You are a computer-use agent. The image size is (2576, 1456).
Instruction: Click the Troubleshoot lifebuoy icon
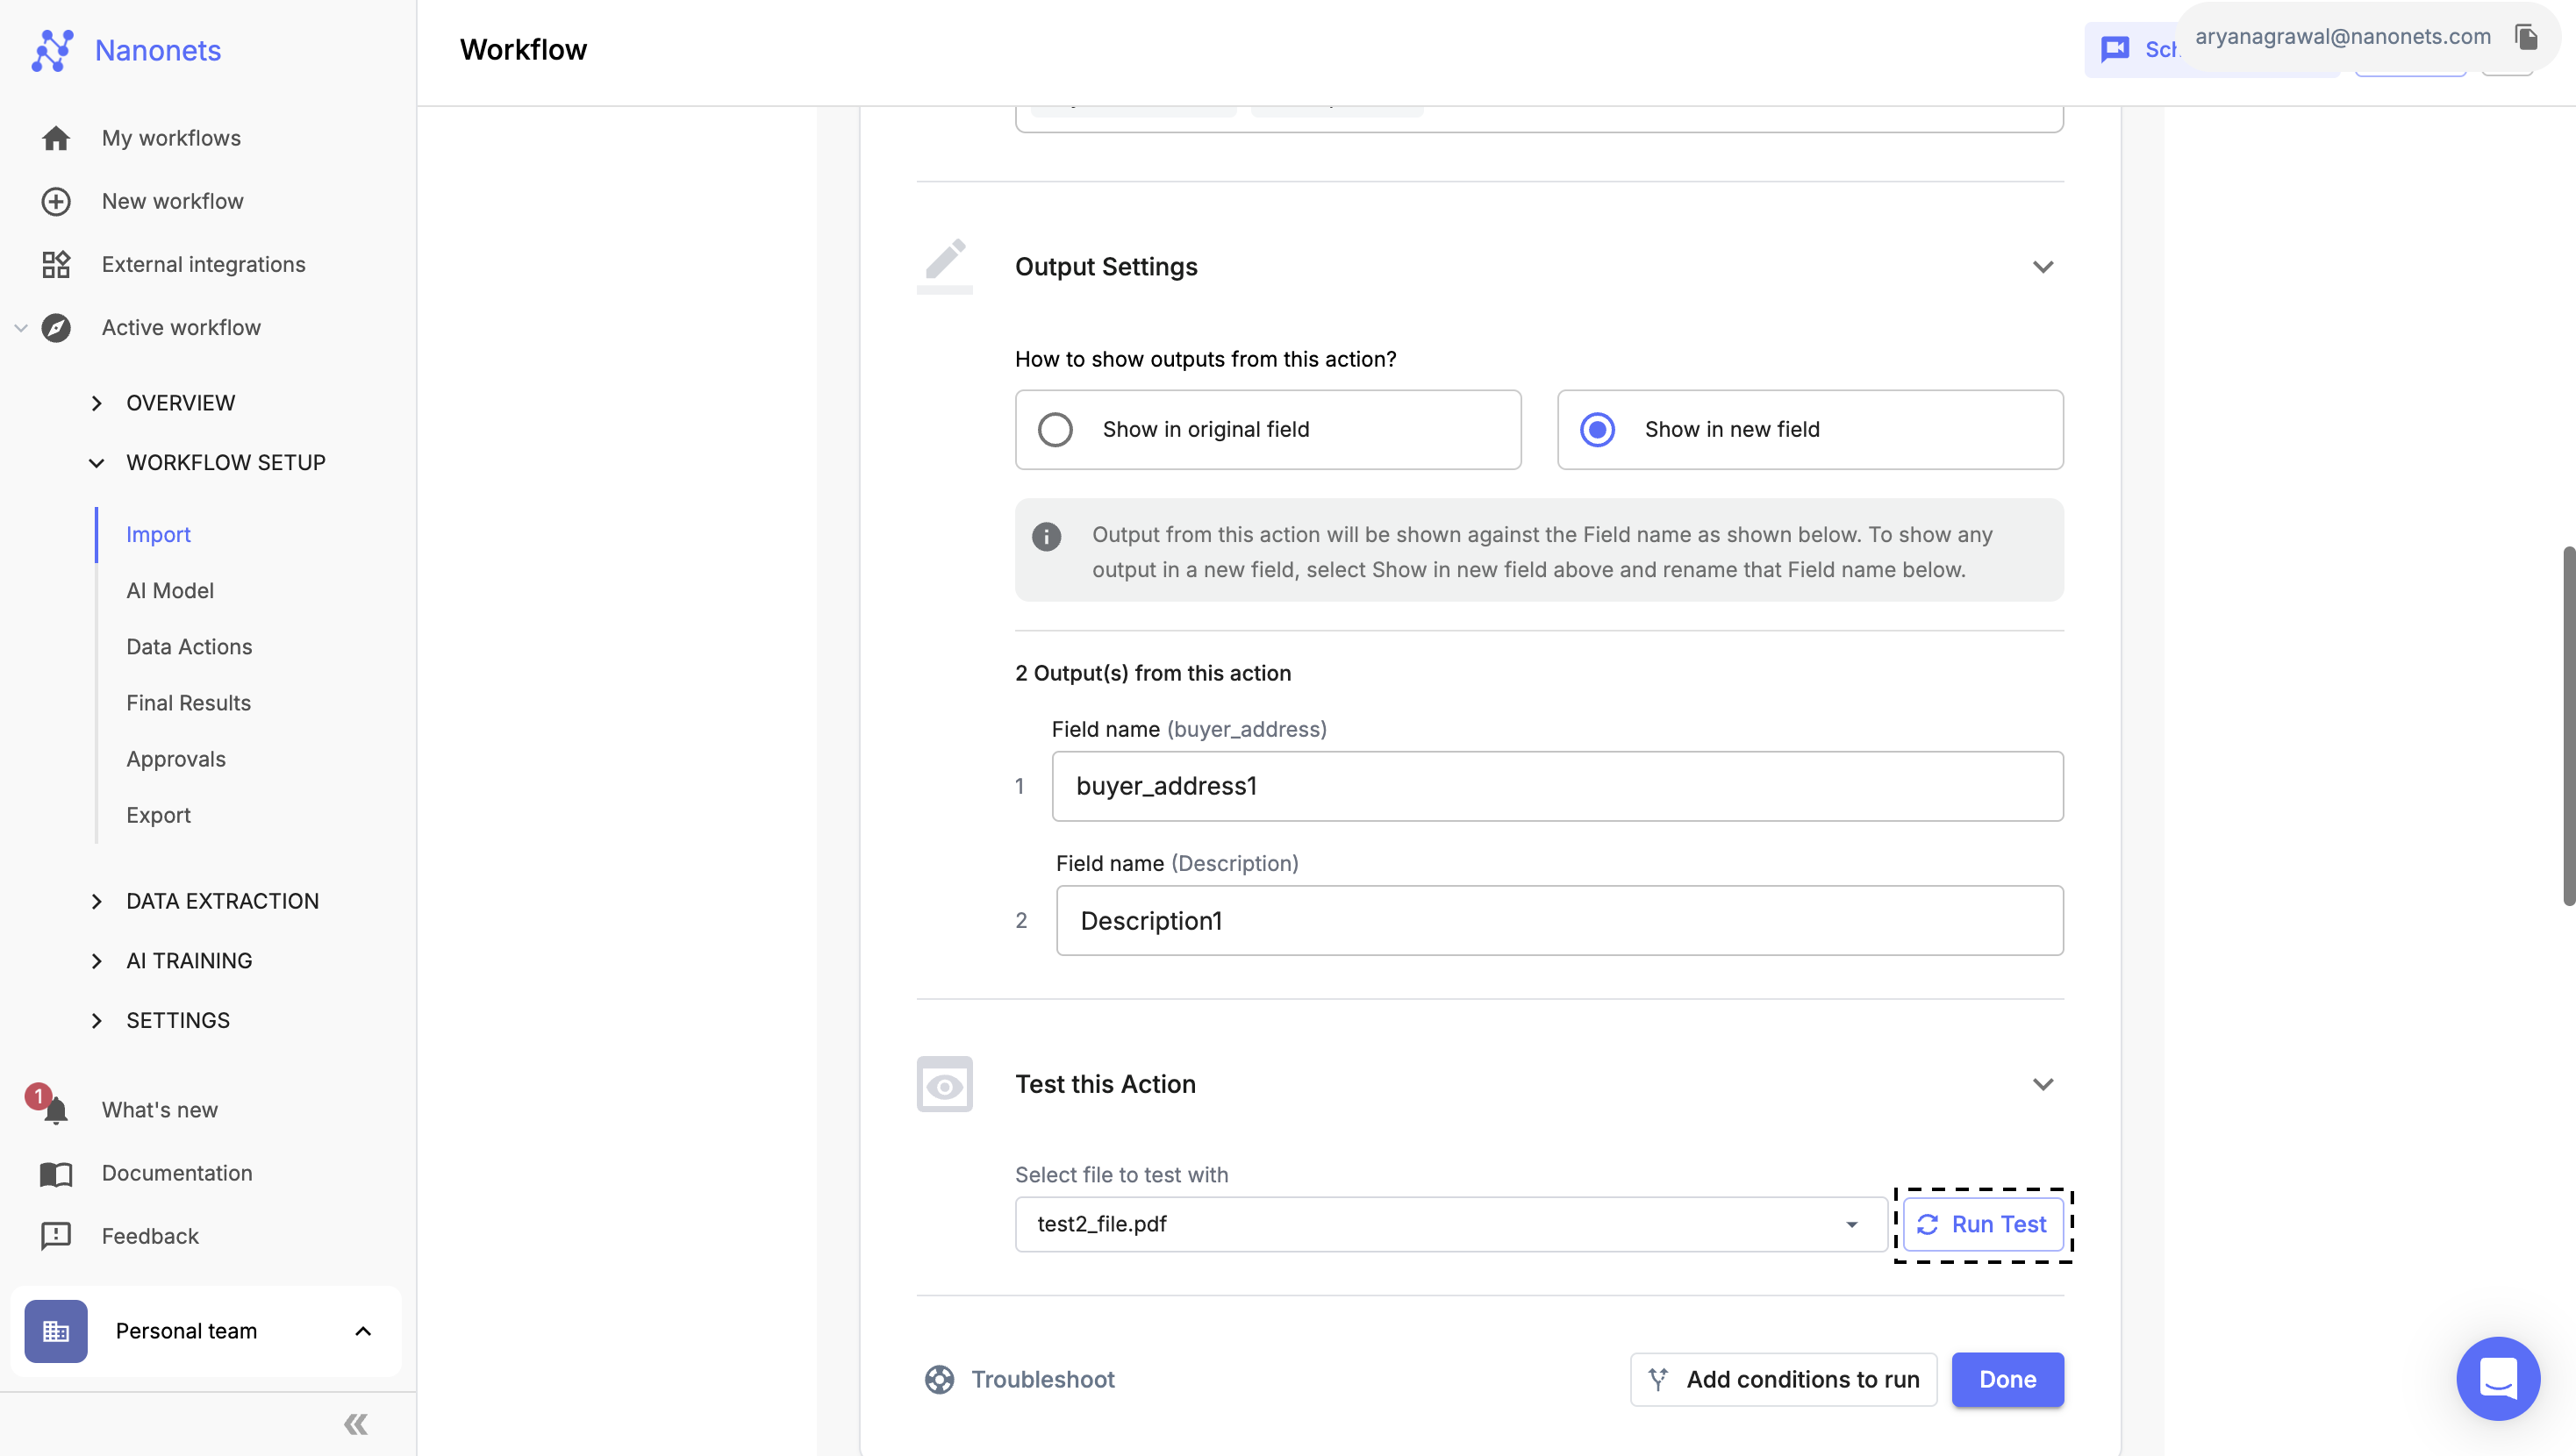(939, 1379)
